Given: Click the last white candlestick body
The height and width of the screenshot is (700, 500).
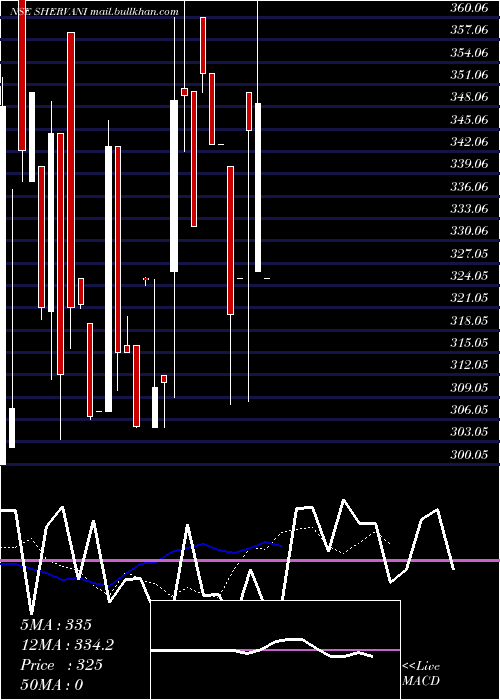Looking at the screenshot, I should [x=258, y=187].
